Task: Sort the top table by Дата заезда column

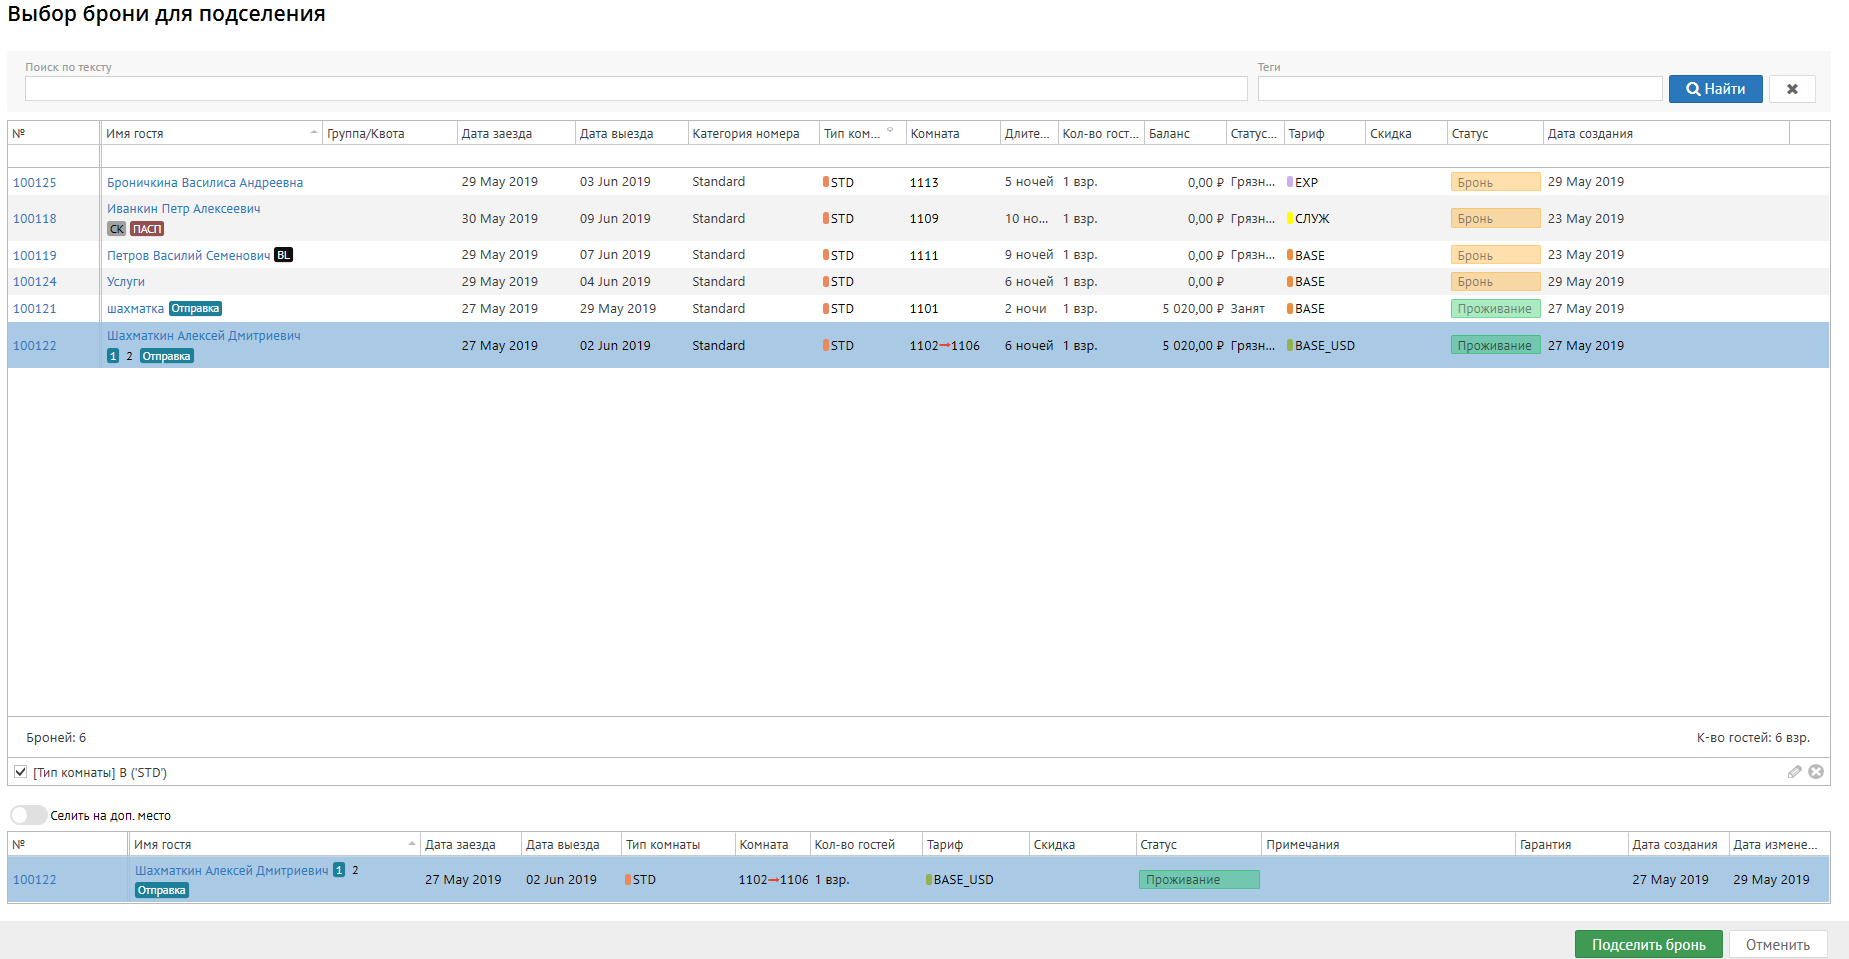Action: tap(514, 133)
